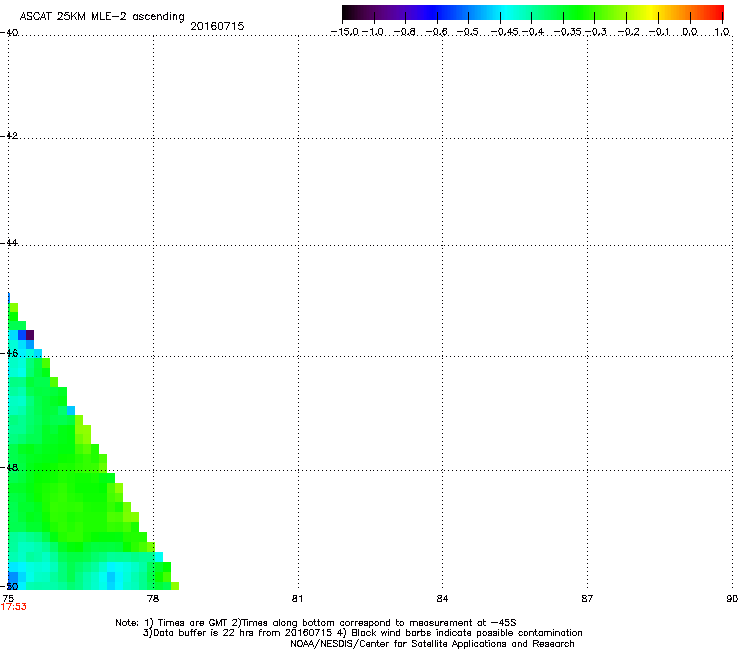Click the 0.0 color bar label
The image size is (740, 650).
coord(690,32)
